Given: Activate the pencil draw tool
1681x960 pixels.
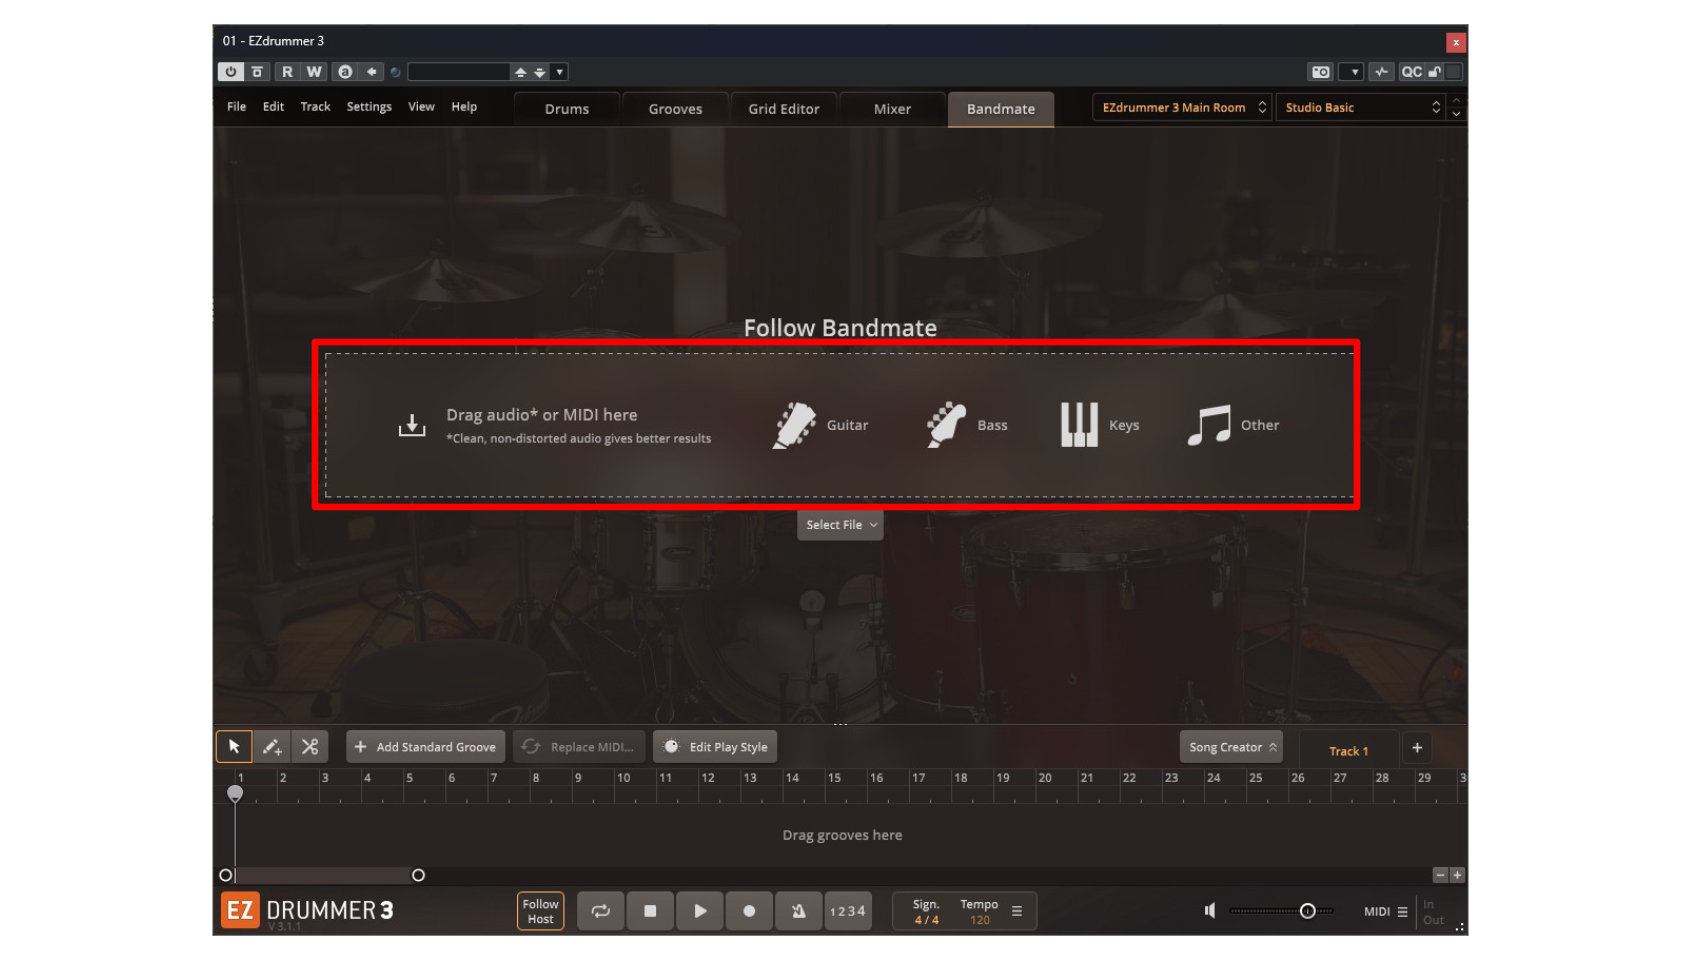Looking at the screenshot, I should point(271,747).
